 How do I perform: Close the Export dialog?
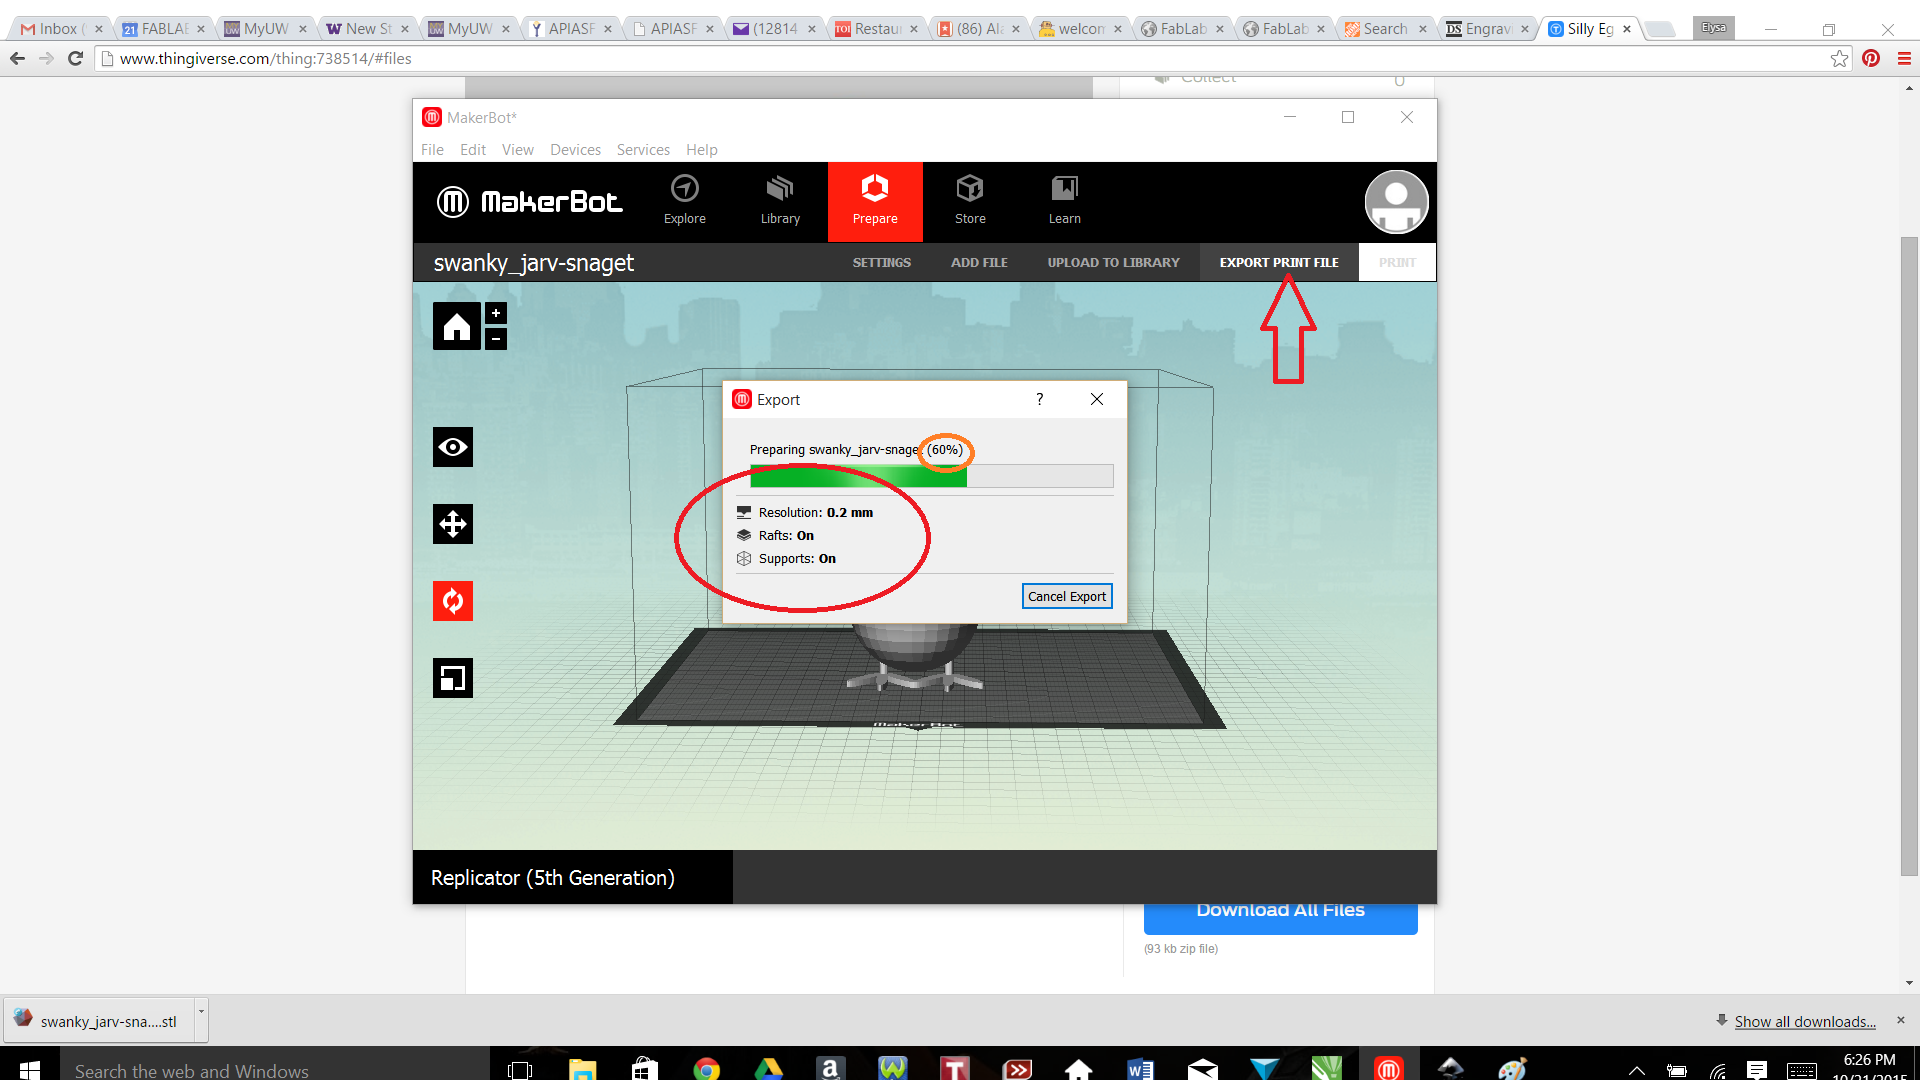(1097, 399)
